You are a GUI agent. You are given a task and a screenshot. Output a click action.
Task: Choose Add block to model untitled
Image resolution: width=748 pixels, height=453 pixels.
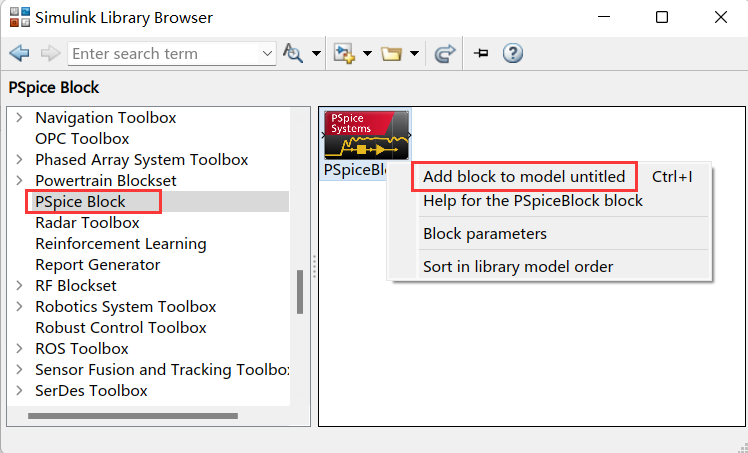524,176
